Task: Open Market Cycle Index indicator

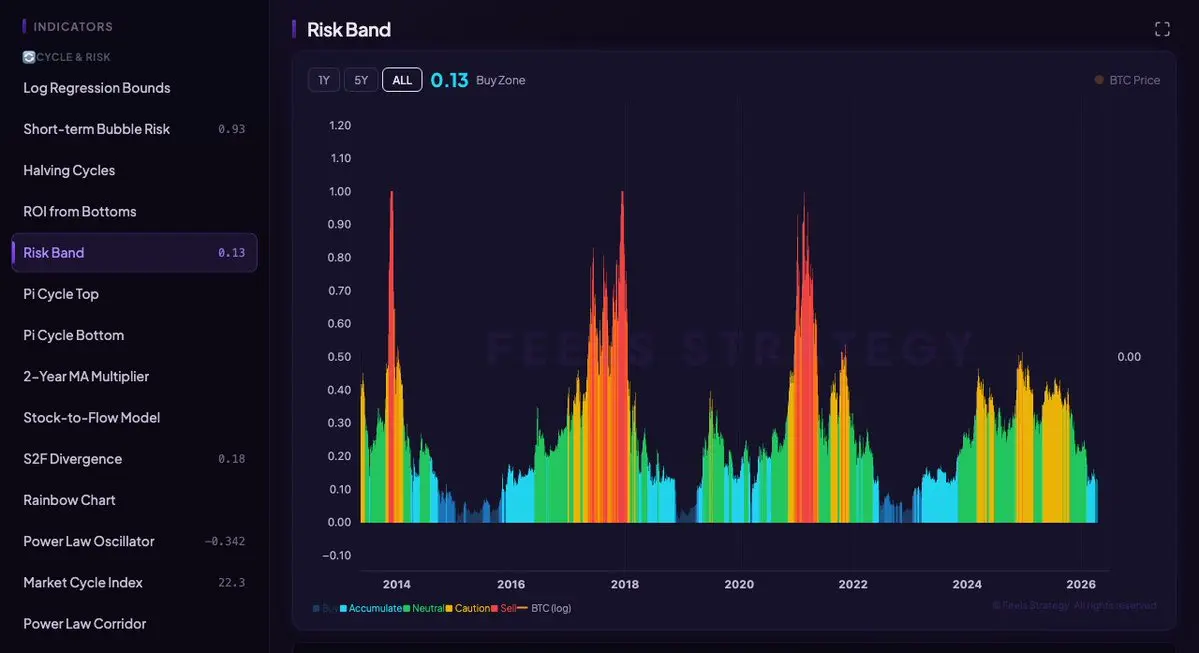Action: [x=134, y=583]
